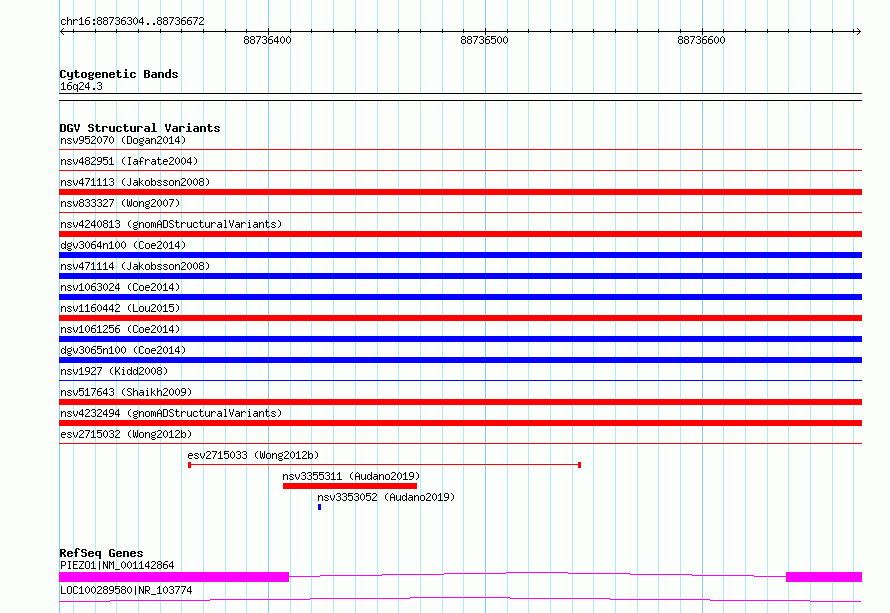Click the red bar under nsv4232494
This screenshot has height=613, width=890.
pos(460,423)
